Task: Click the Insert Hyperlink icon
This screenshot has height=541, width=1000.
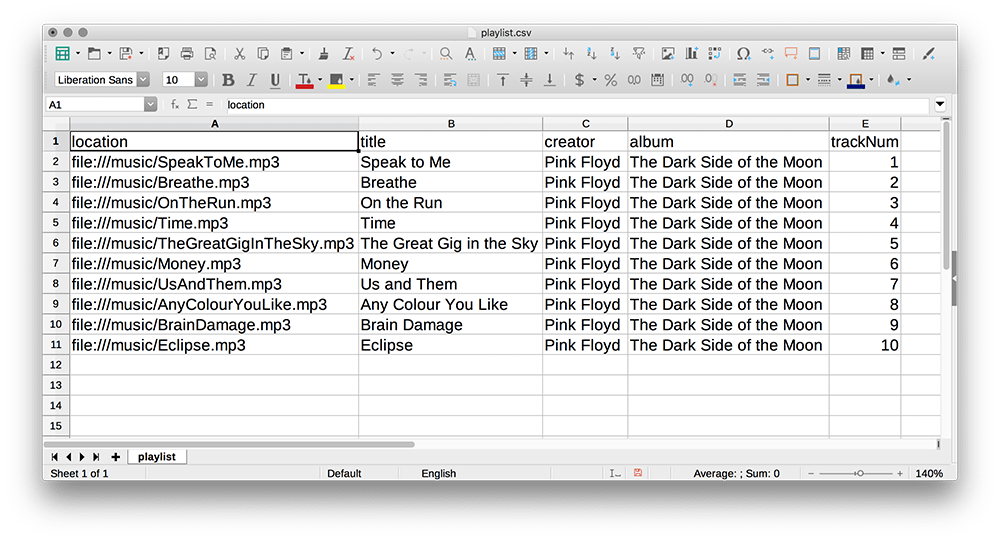Action: [x=768, y=54]
